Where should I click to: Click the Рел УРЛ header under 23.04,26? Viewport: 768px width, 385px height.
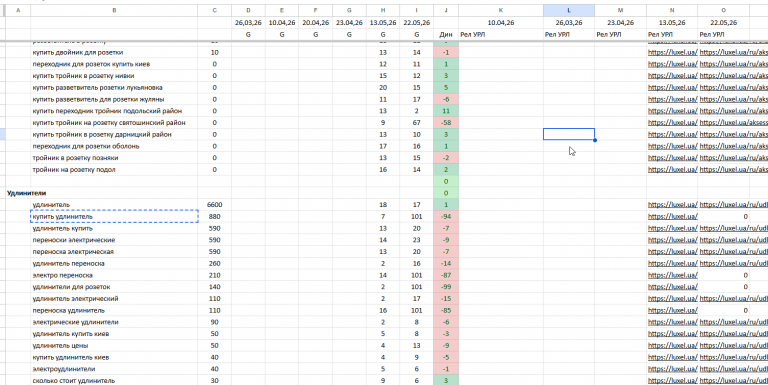(621, 35)
